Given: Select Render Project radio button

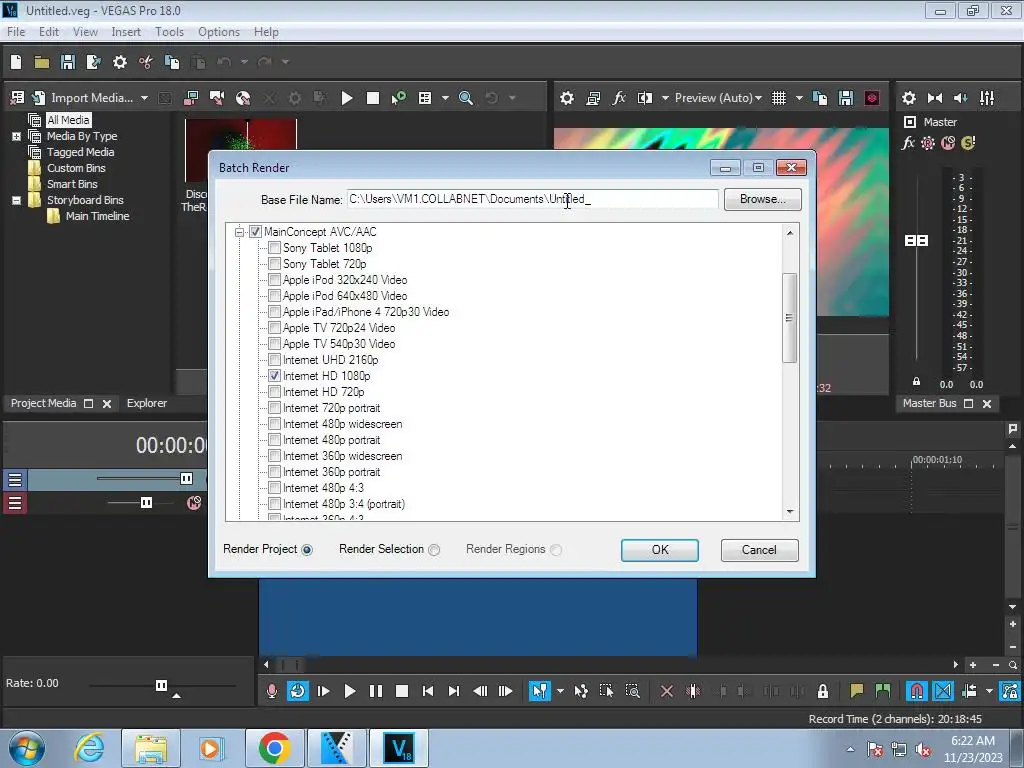Looking at the screenshot, I should [x=307, y=550].
